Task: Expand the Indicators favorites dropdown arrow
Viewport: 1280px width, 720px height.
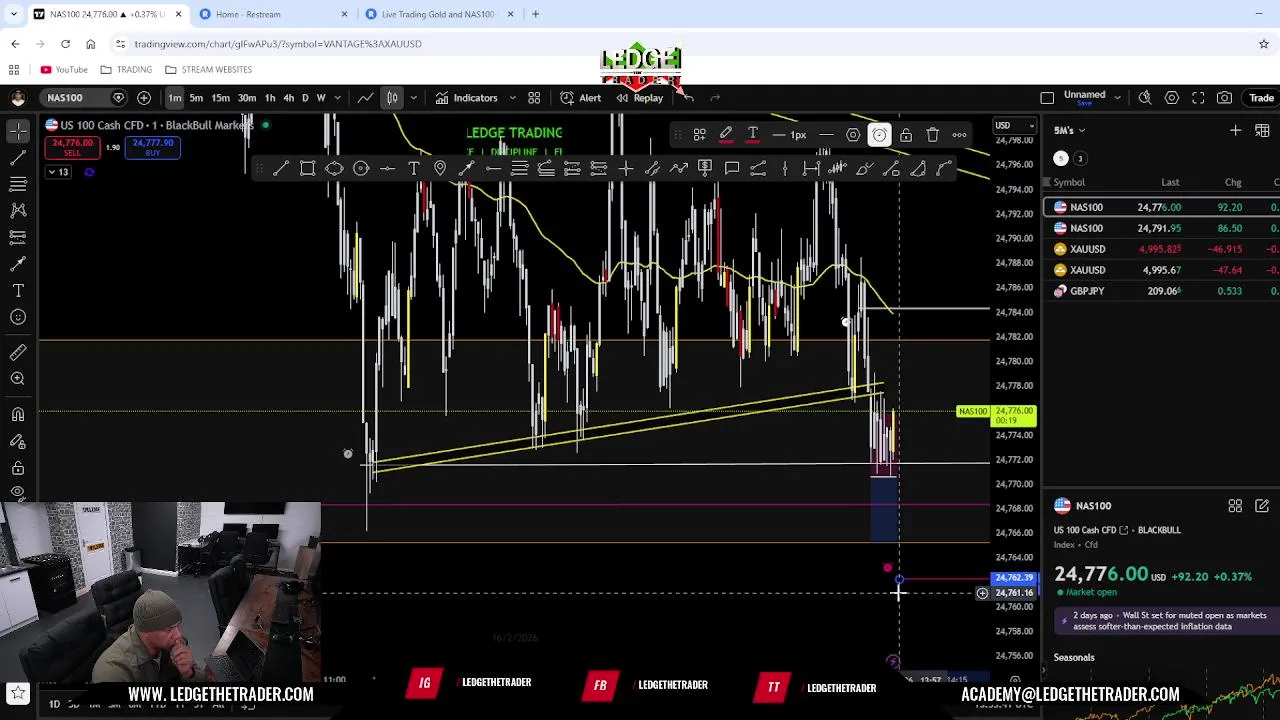Action: [x=513, y=98]
